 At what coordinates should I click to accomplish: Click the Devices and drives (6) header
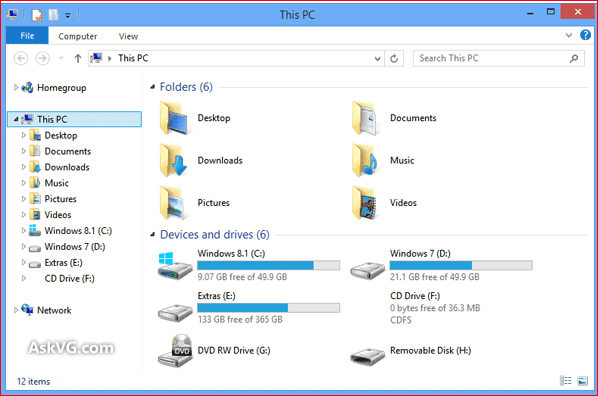coord(214,234)
